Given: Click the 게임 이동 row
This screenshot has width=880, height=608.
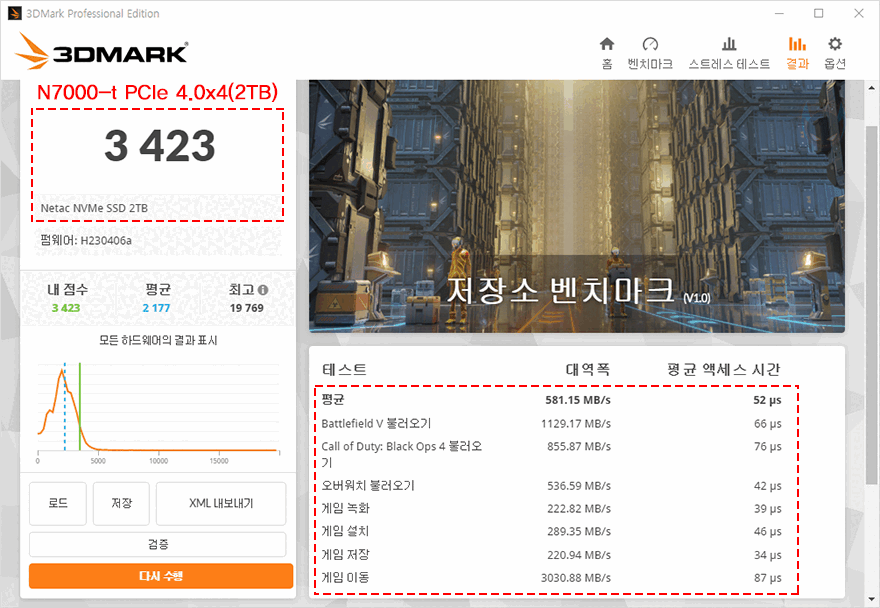Looking at the screenshot, I should tap(551, 578).
